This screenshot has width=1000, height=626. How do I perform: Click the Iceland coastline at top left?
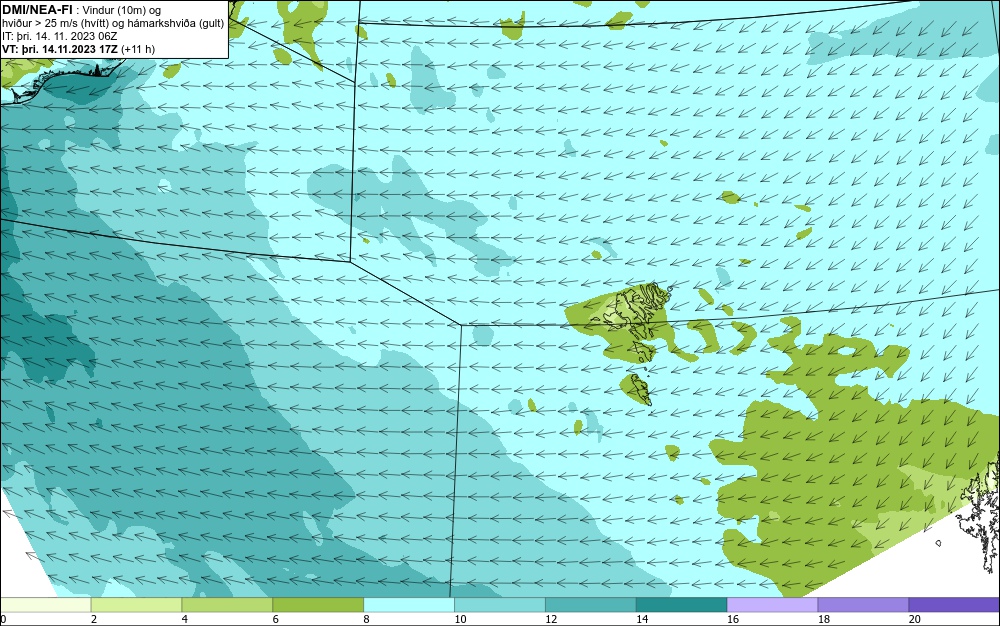(x=61, y=80)
